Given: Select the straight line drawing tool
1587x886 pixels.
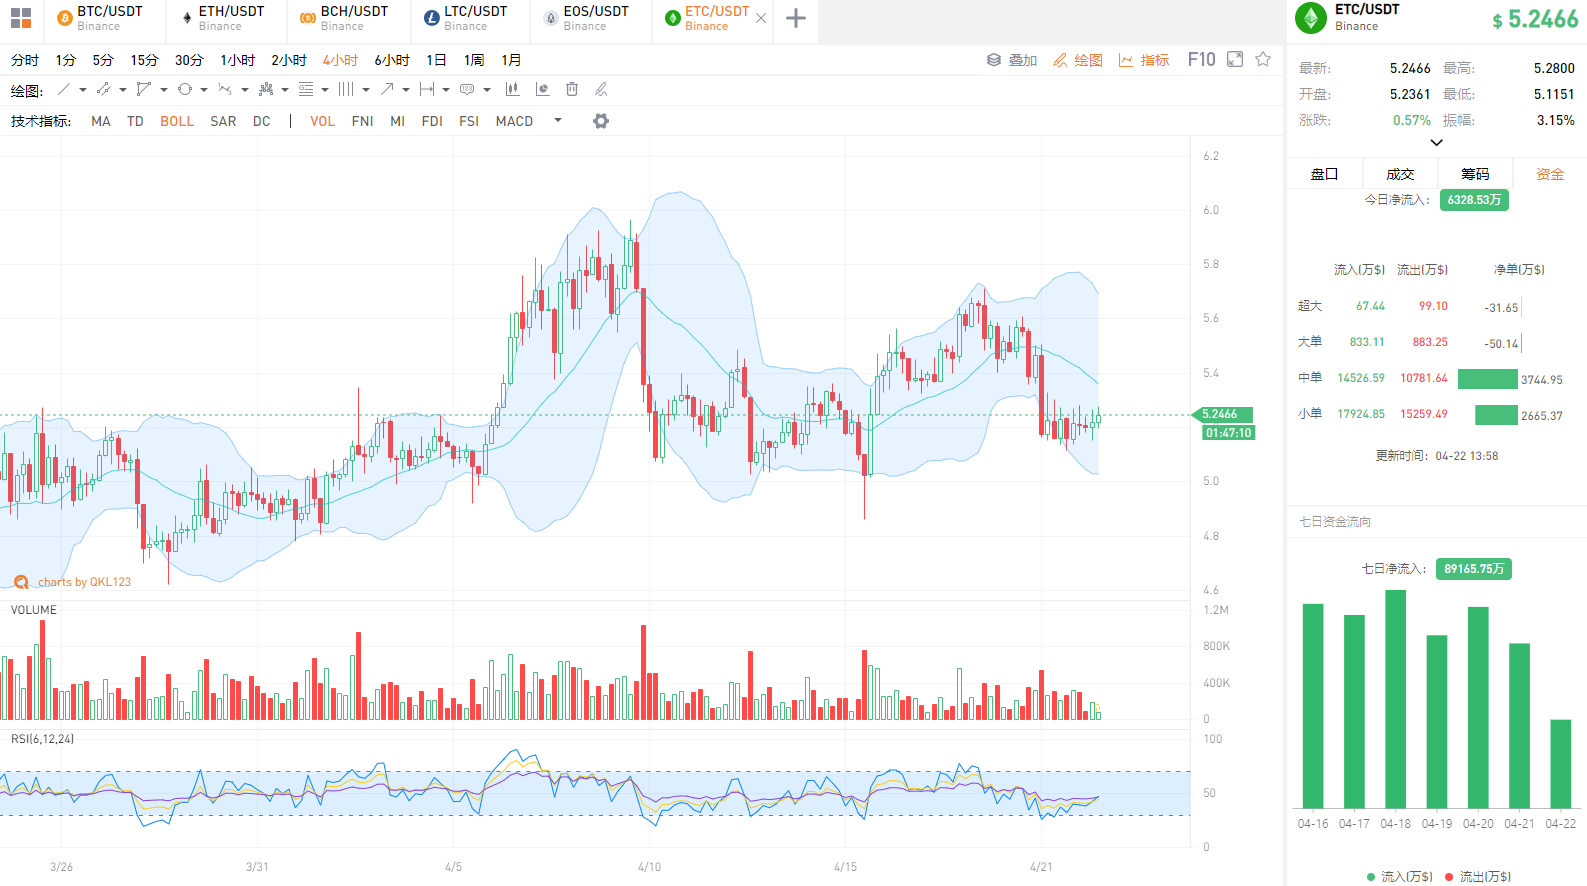Looking at the screenshot, I should [64, 89].
